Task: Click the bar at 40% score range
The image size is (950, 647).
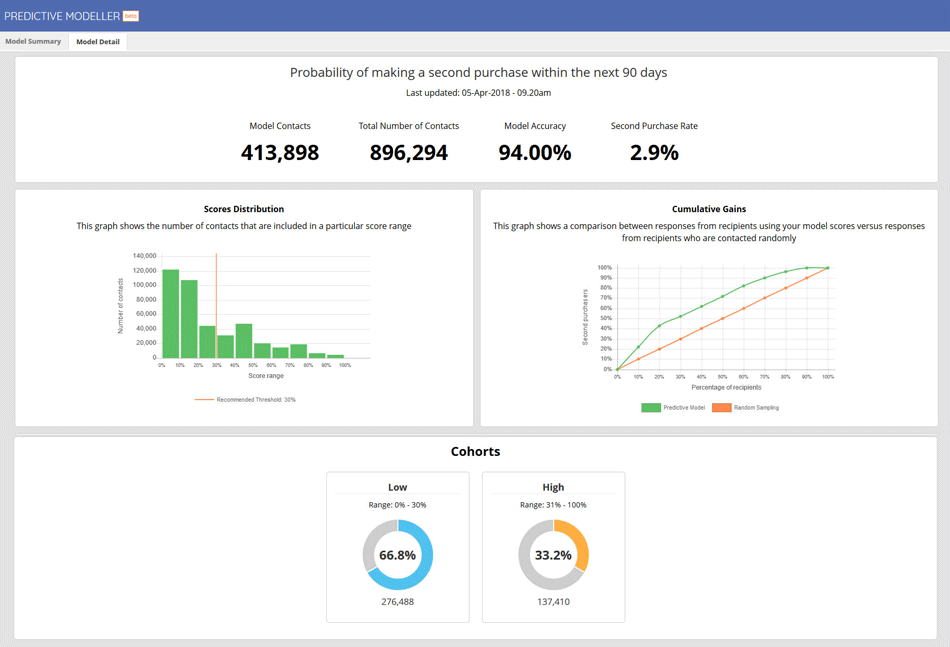Action: tap(244, 341)
